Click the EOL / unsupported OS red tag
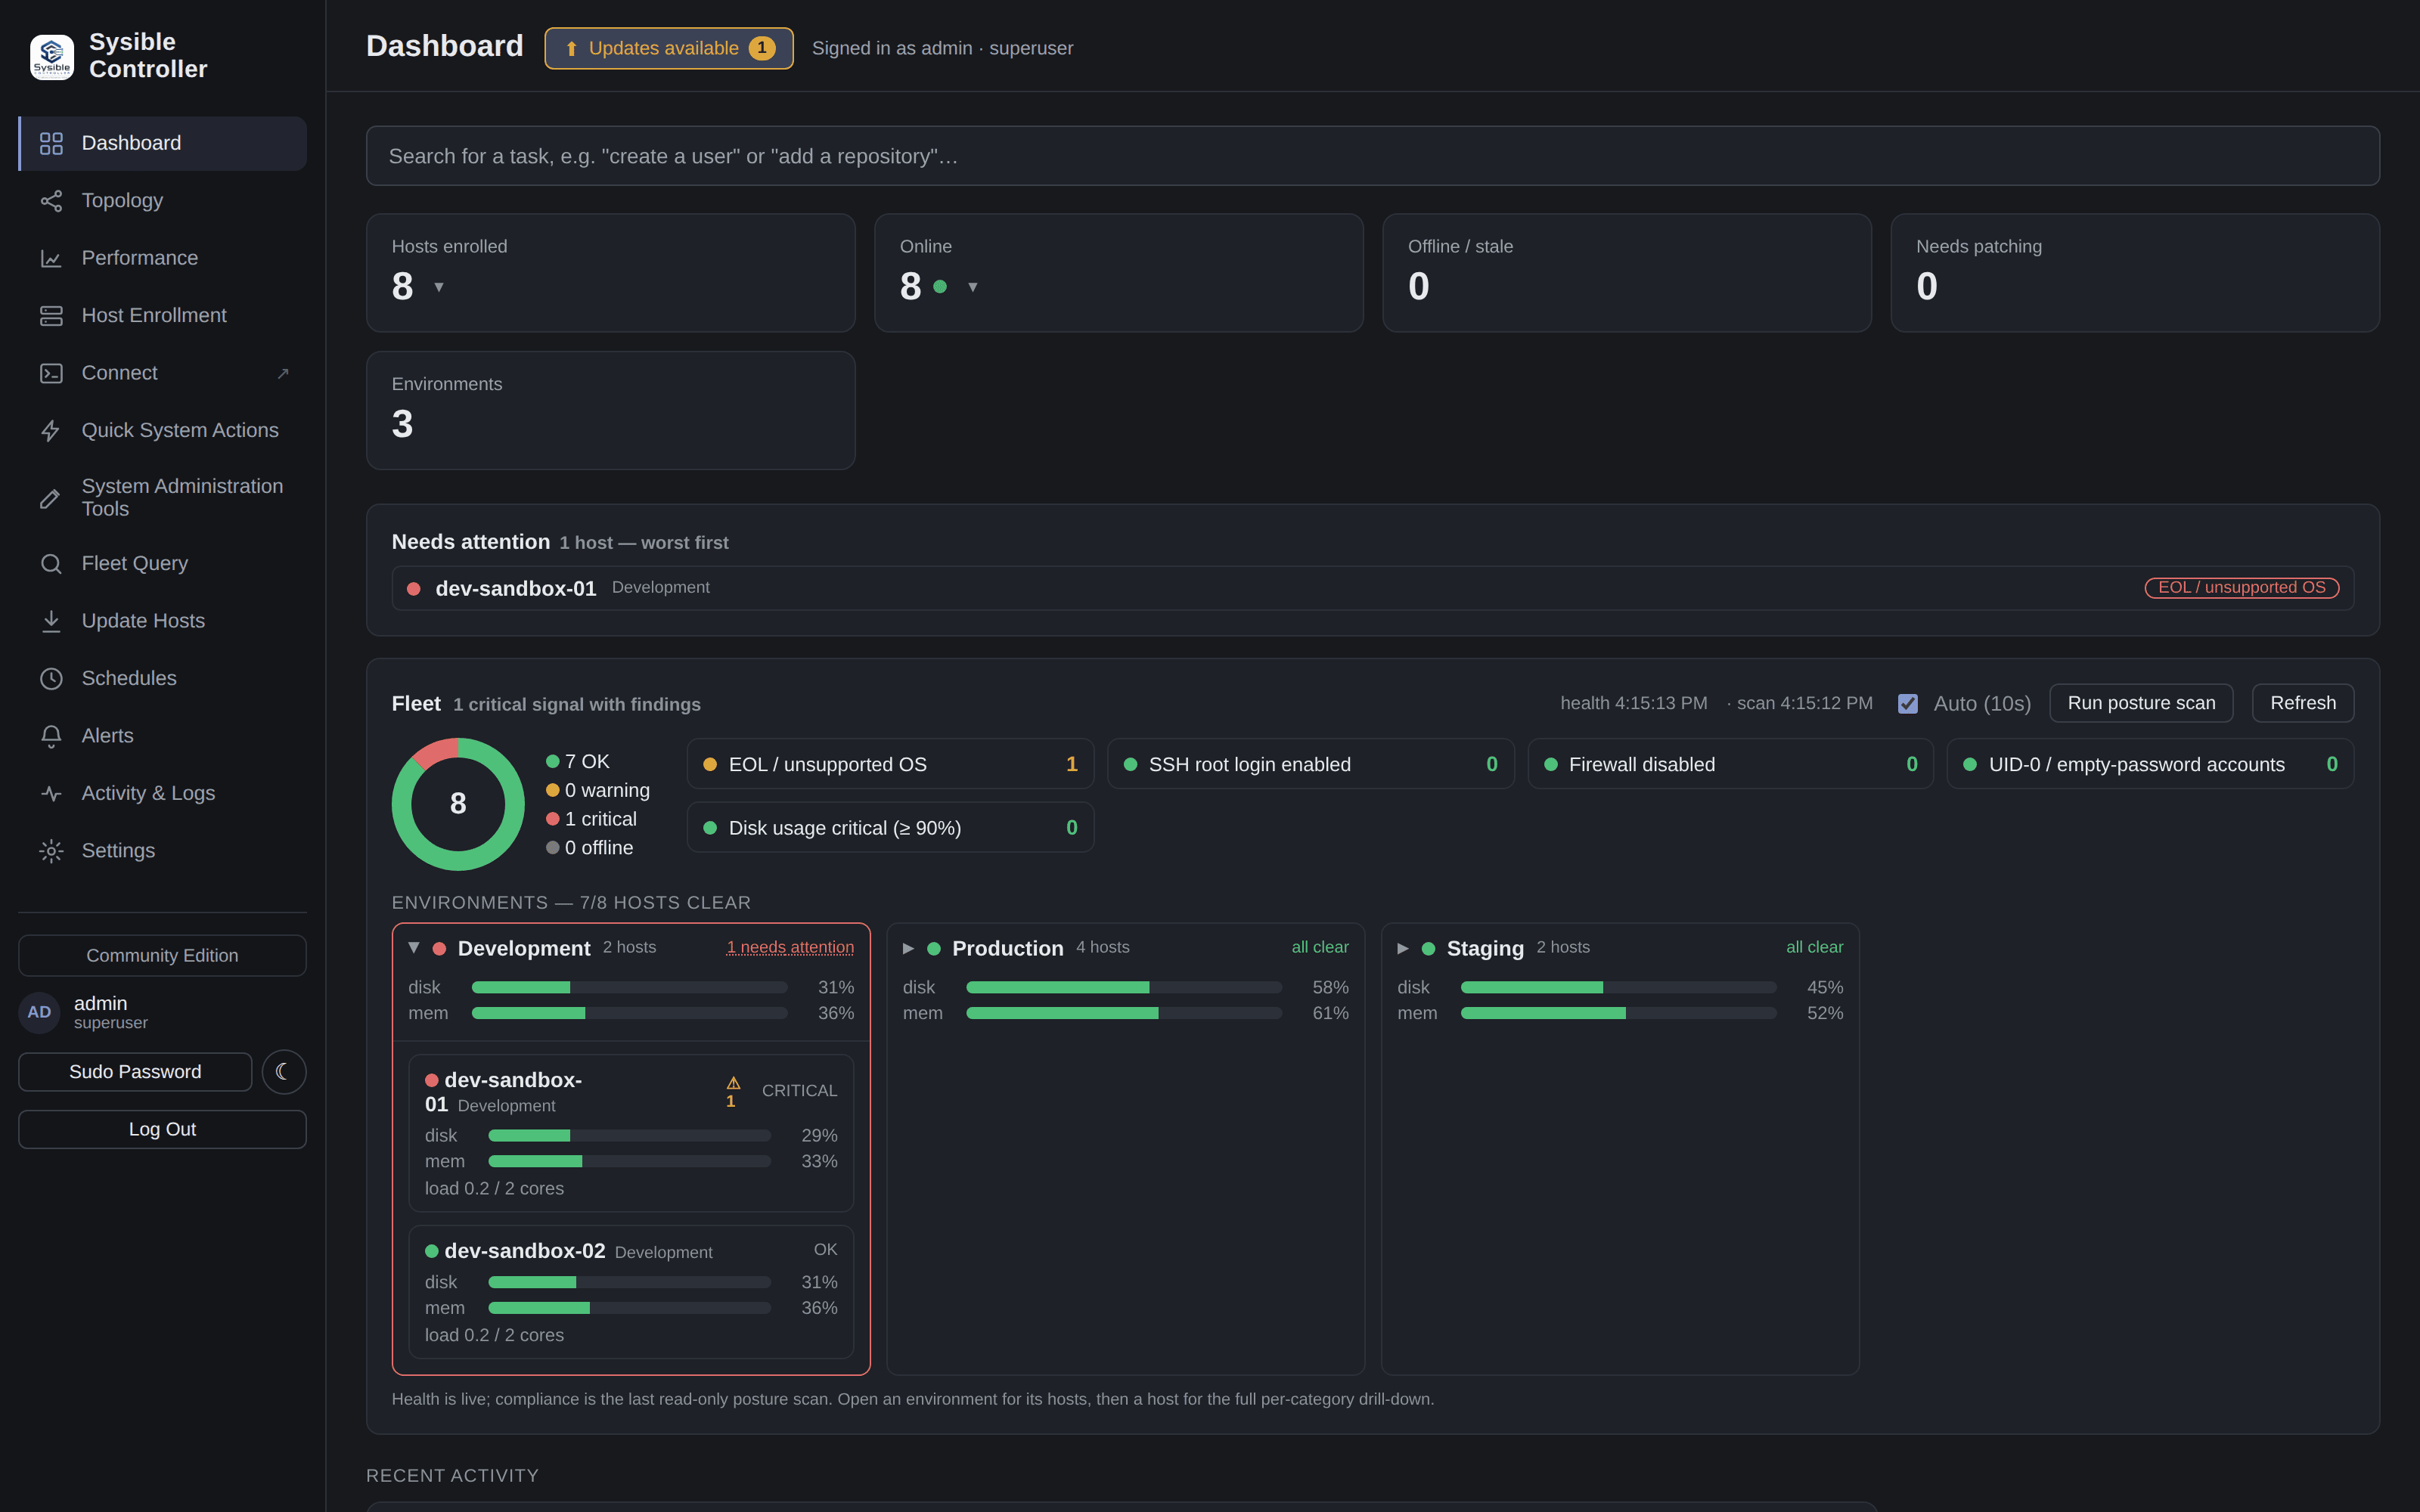 click(x=2242, y=588)
